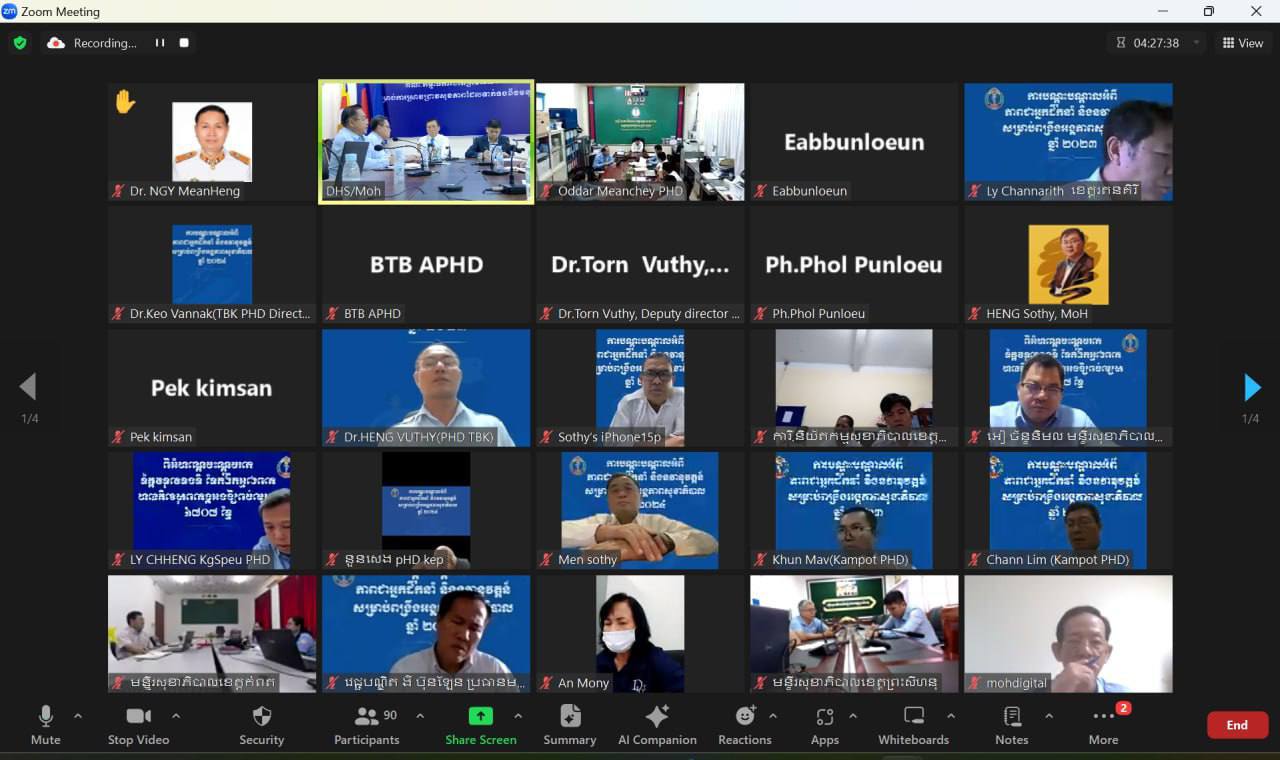Image resolution: width=1280 pixels, height=760 pixels.
Task: Select BTB APHD participant tile
Action: [x=426, y=265]
